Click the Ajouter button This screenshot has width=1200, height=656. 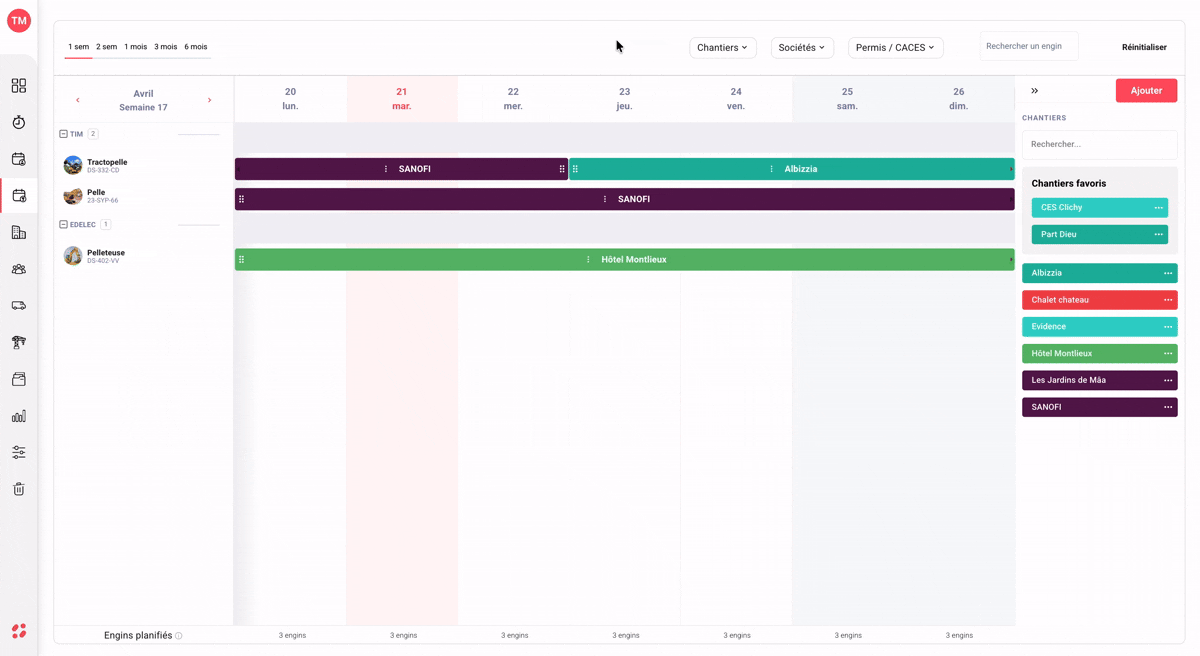1146,91
